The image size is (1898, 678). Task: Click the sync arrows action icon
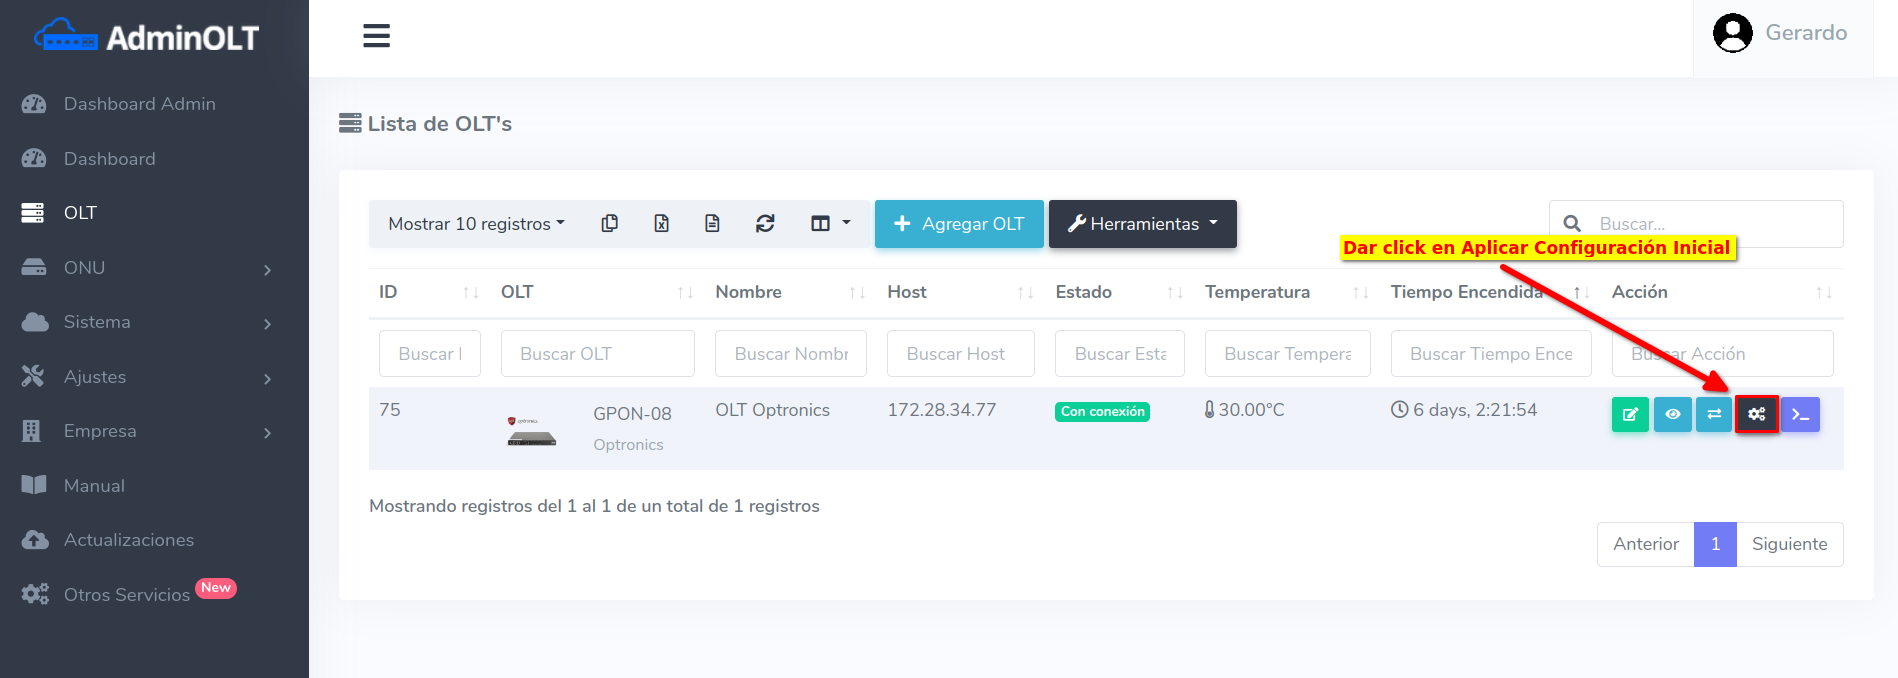point(1714,414)
